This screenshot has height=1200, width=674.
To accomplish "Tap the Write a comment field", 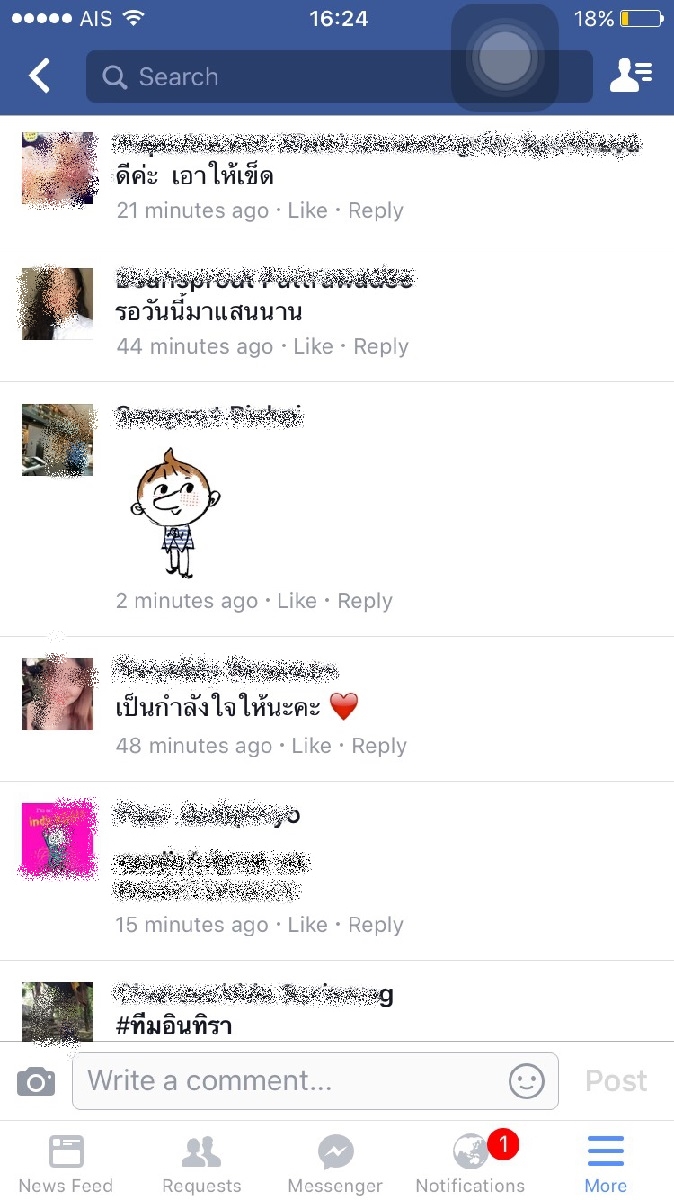I will (315, 1081).
